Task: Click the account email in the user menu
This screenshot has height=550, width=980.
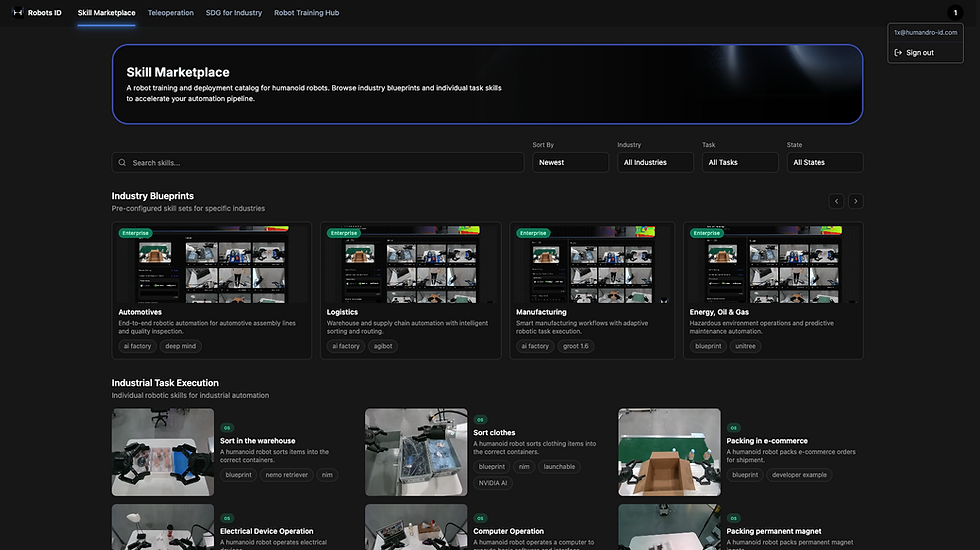Action: 926,32
